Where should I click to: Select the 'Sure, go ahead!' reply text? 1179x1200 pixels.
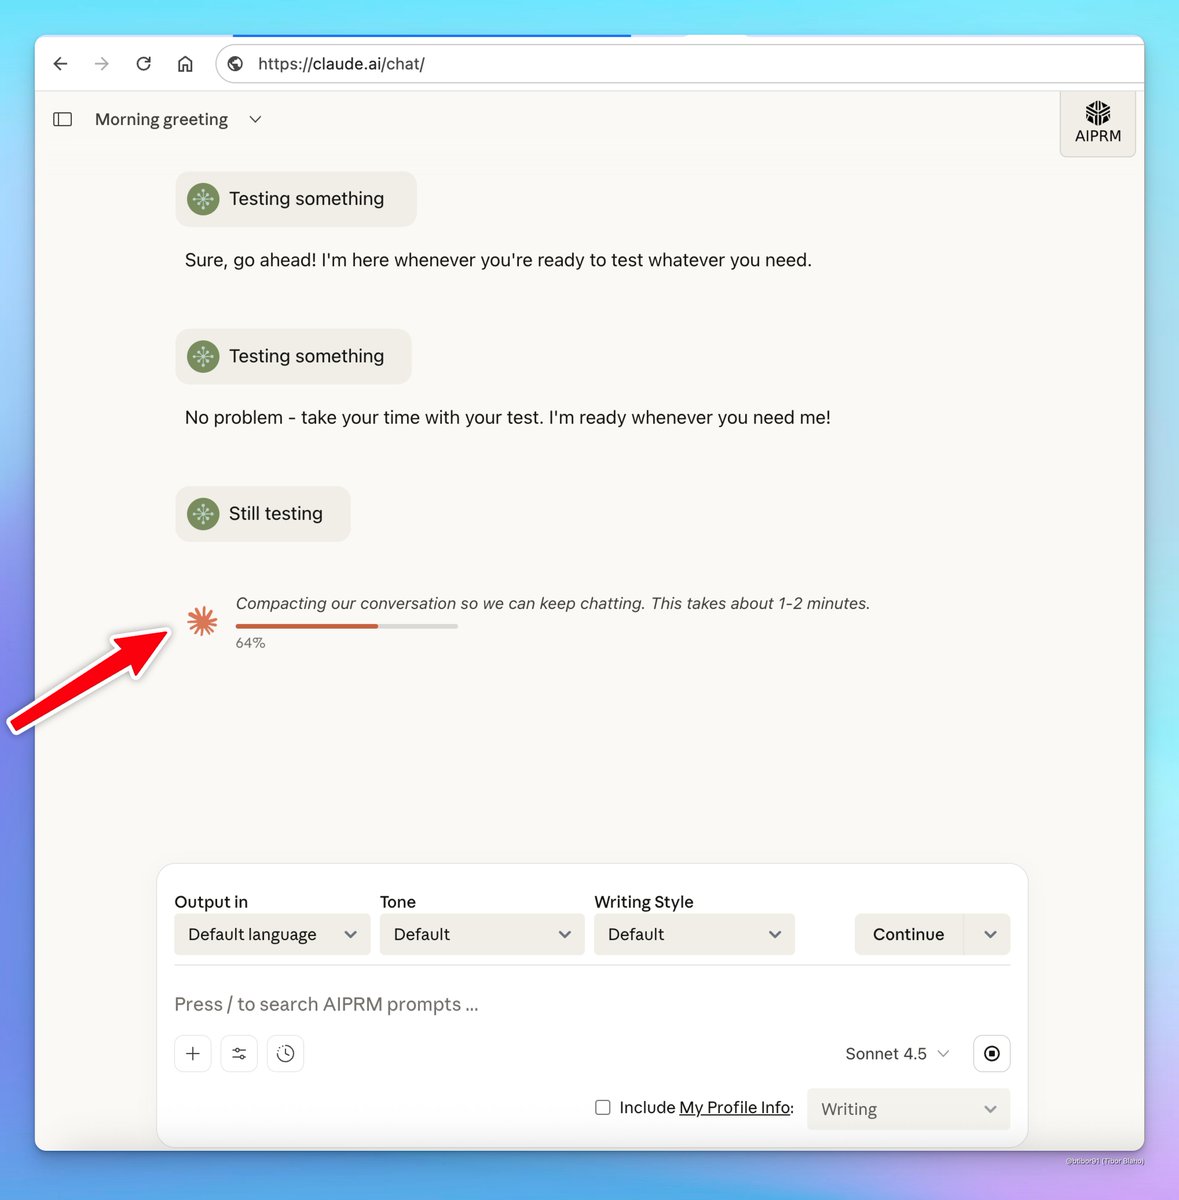click(x=498, y=260)
